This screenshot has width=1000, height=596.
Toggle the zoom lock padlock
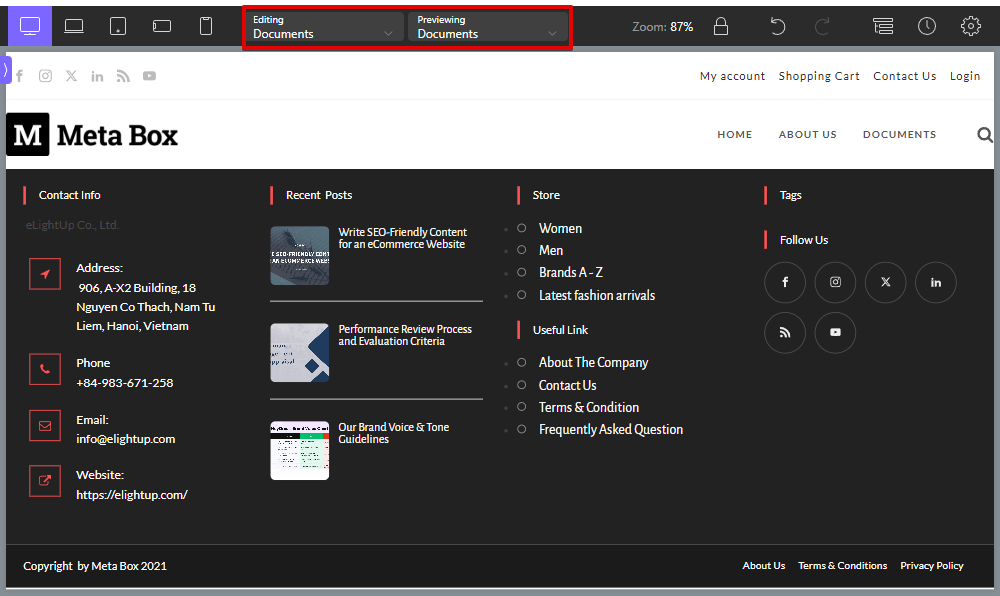pyautogui.click(x=721, y=26)
